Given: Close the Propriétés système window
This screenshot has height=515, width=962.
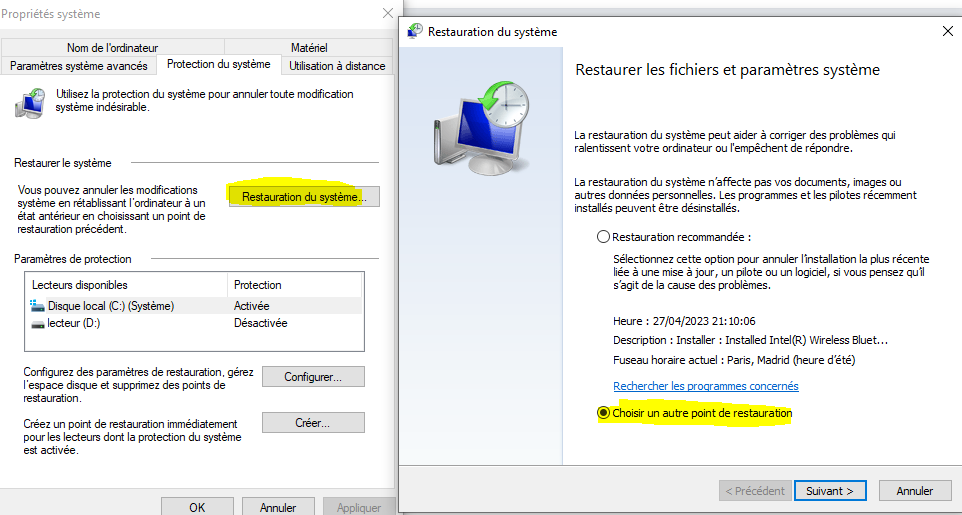Looking at the screenshot, I should point(388,13).
